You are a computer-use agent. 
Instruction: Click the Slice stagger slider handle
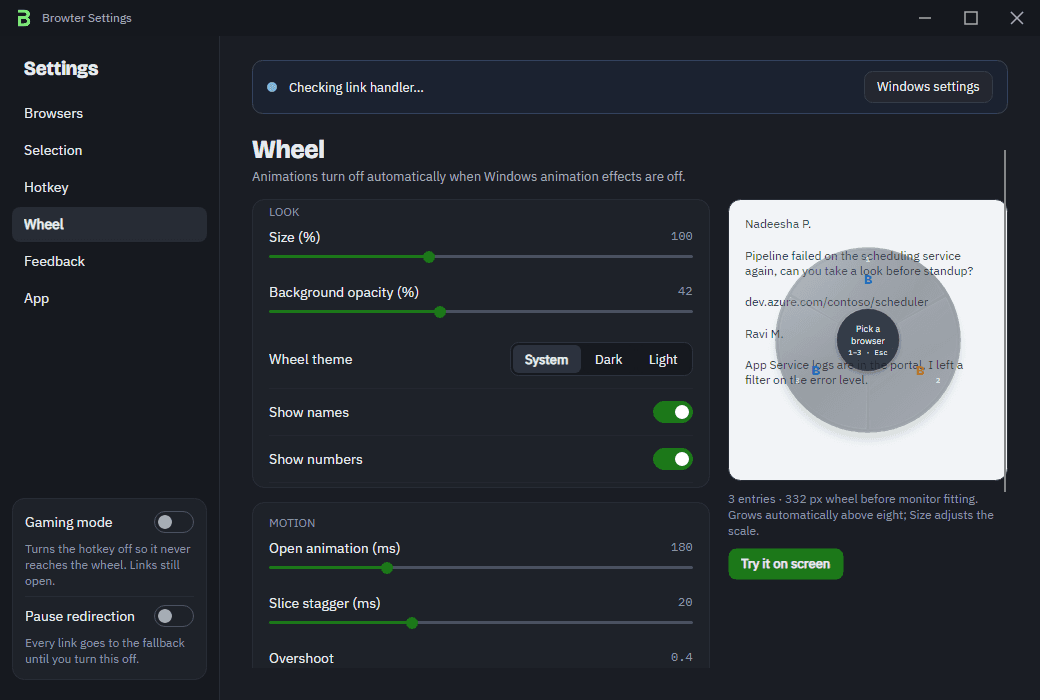(x=412, y=623)
